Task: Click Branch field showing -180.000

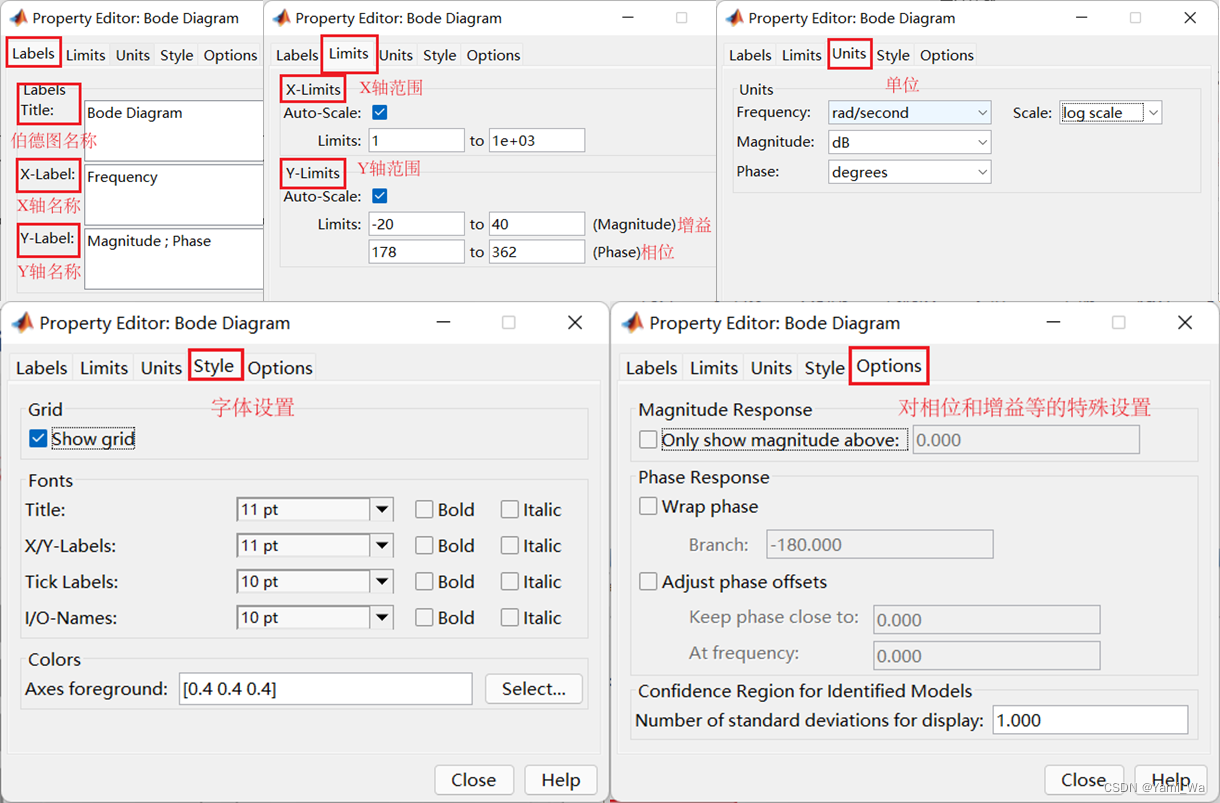Action: 880,545
